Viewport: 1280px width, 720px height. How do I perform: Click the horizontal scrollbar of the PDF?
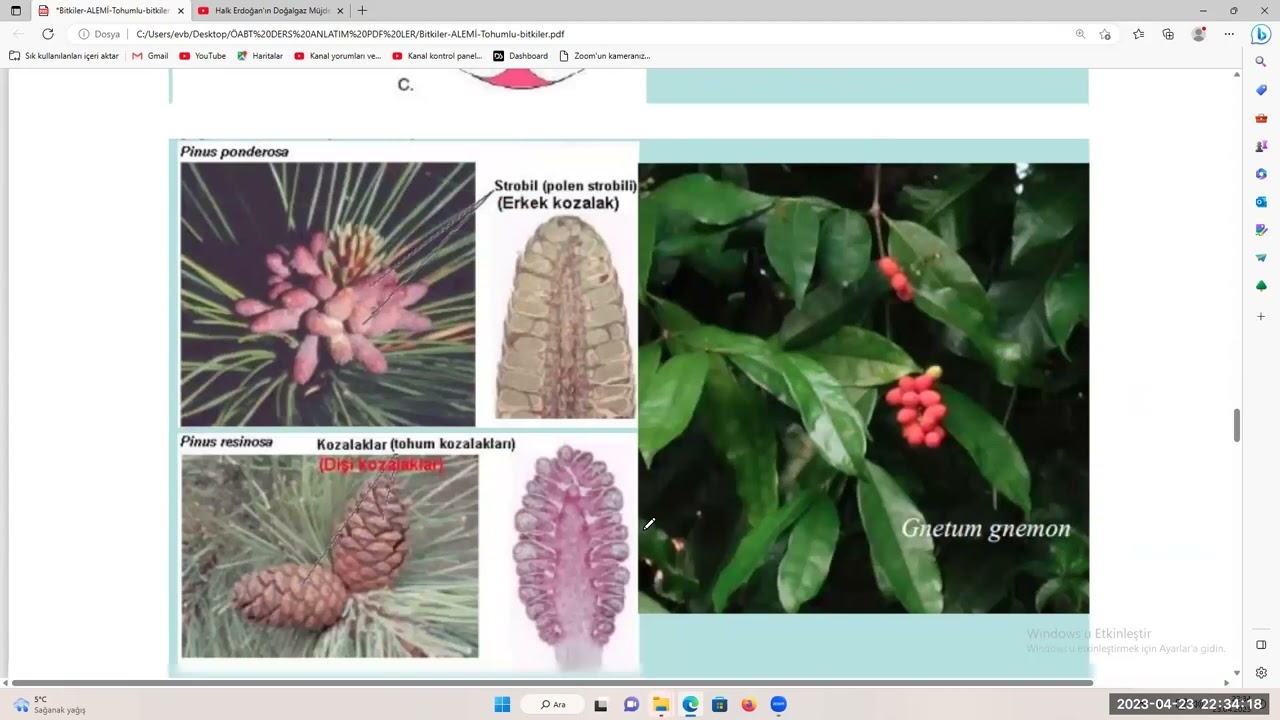(552, 683)
